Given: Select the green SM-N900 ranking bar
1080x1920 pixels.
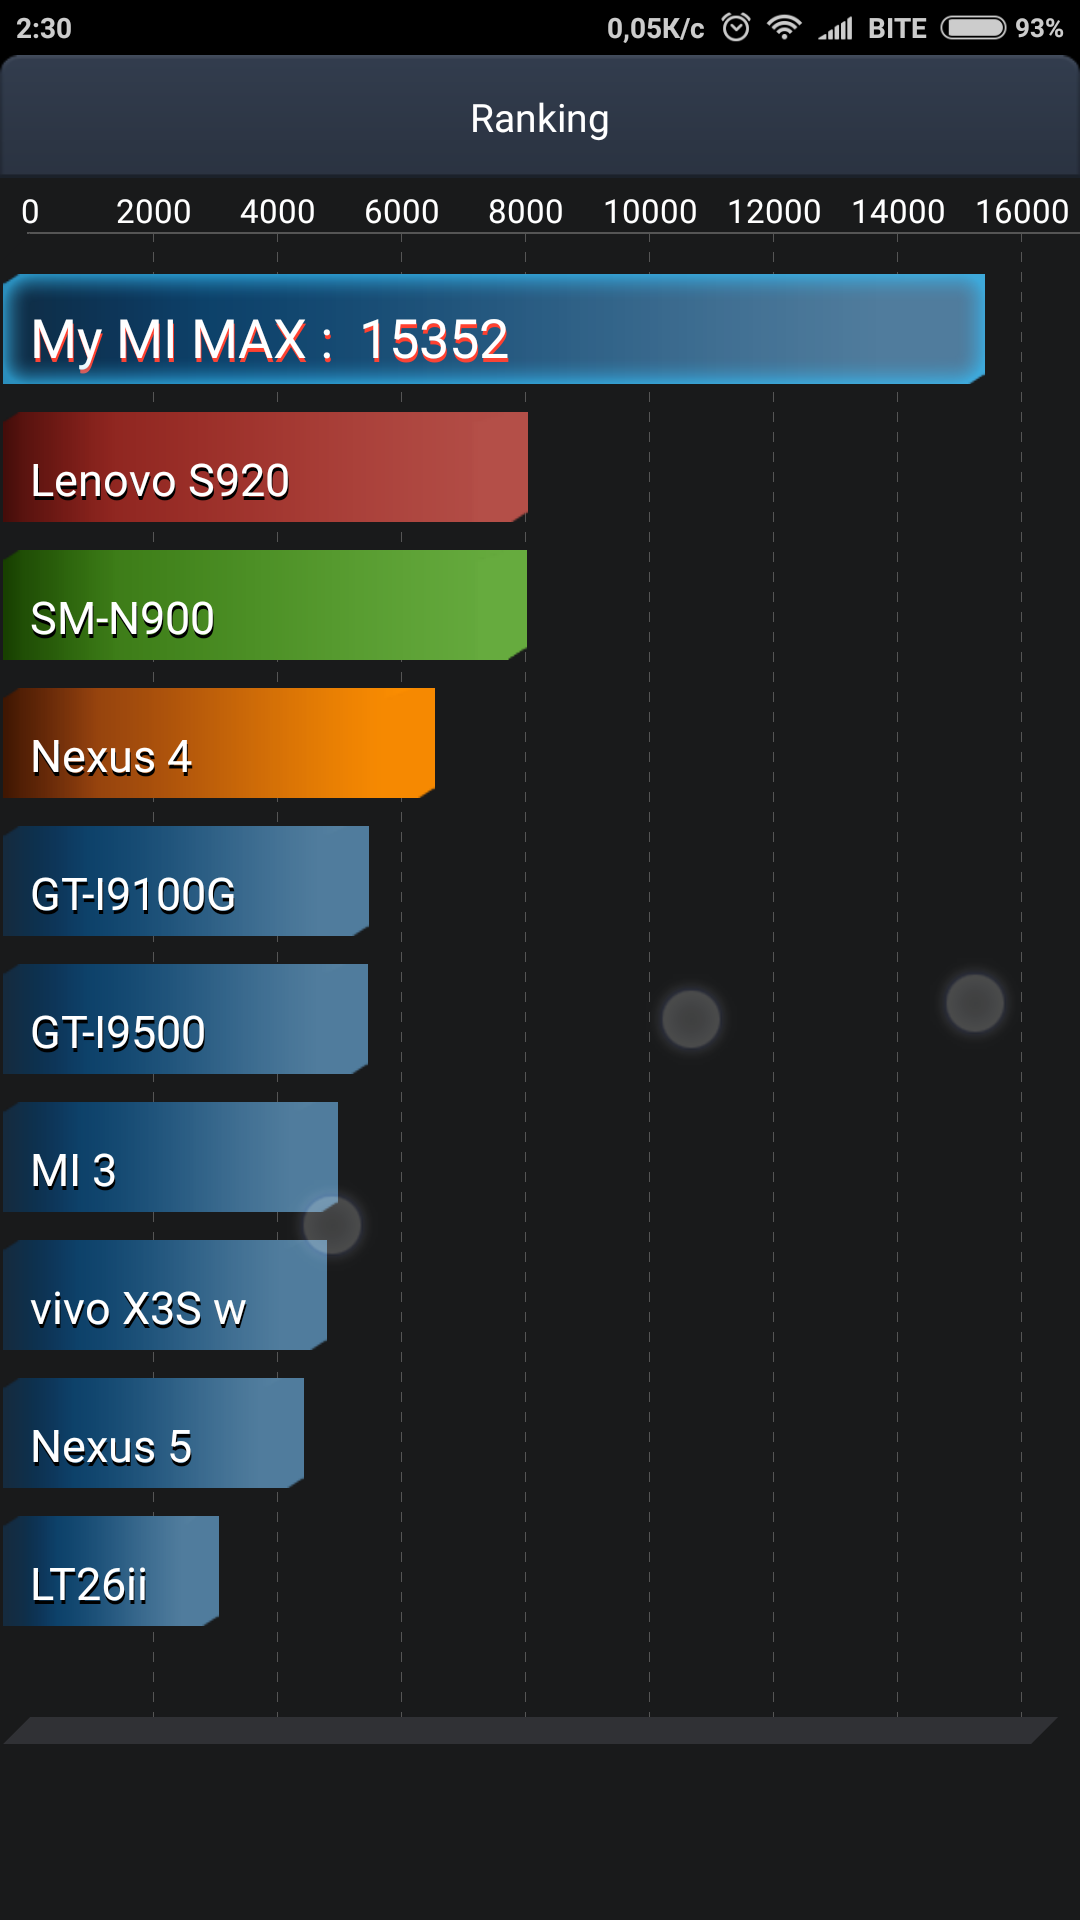Looking at the screenshot, I should coord(265,605).
